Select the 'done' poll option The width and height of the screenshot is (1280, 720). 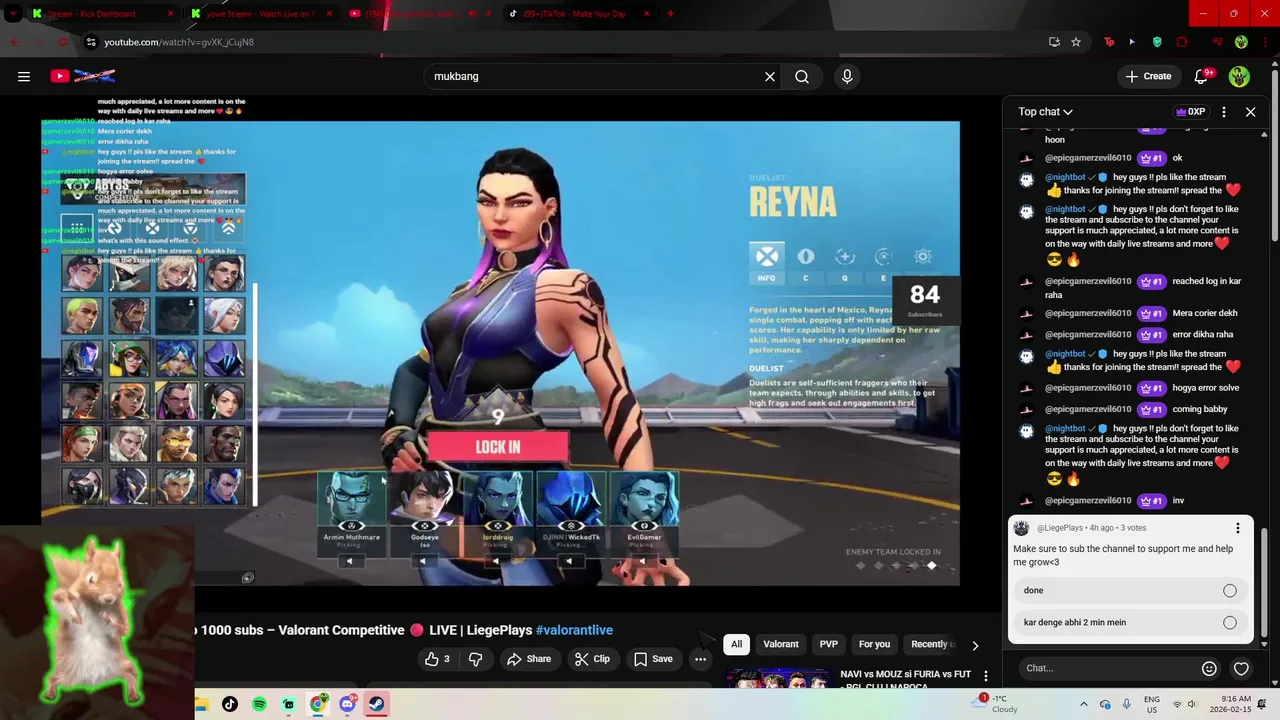pos(1132,590)
